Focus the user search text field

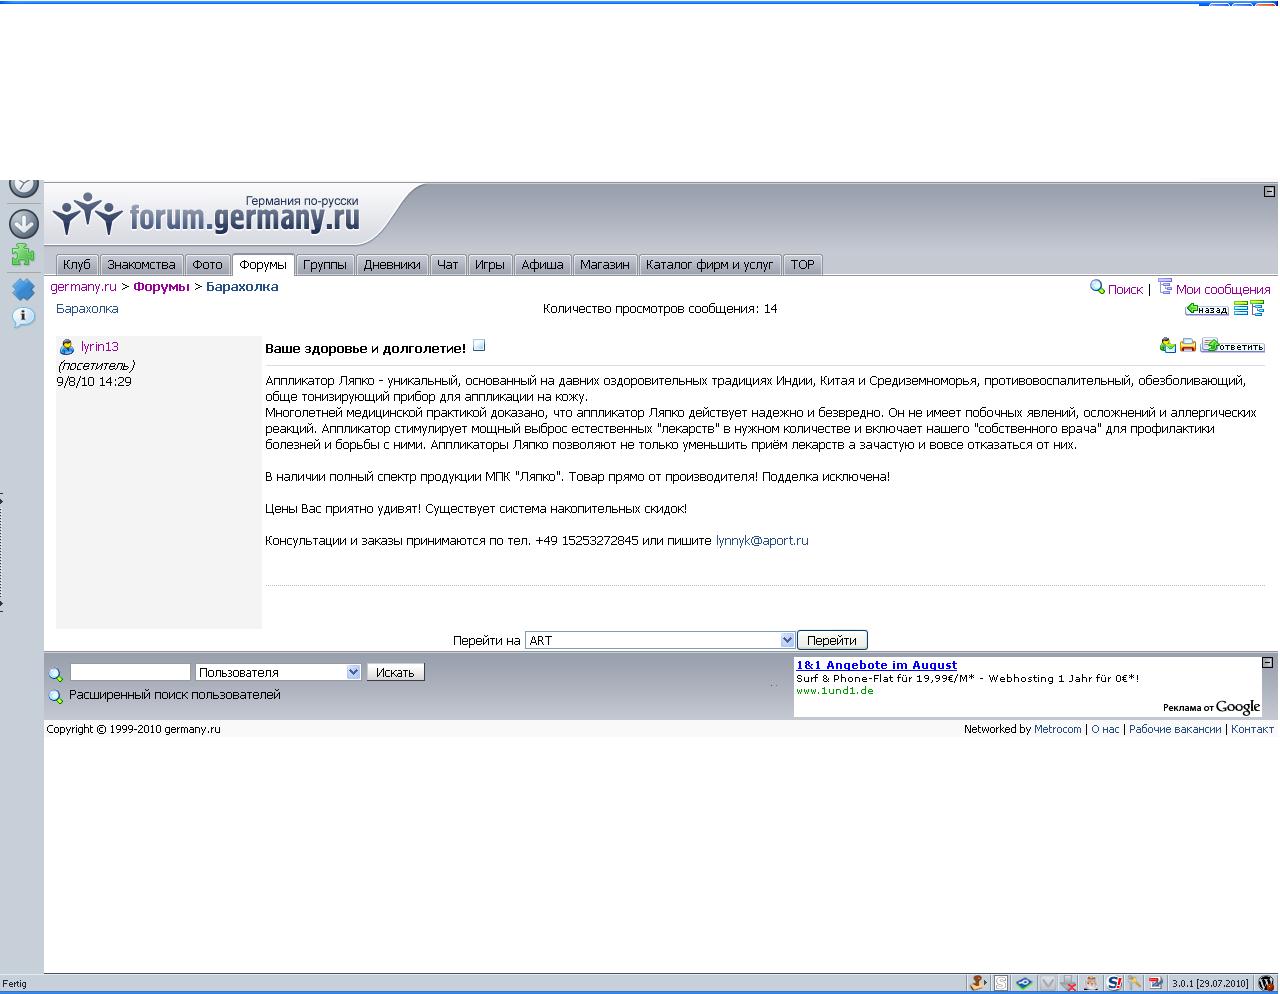pyautogui.click(x=130, y=672)
